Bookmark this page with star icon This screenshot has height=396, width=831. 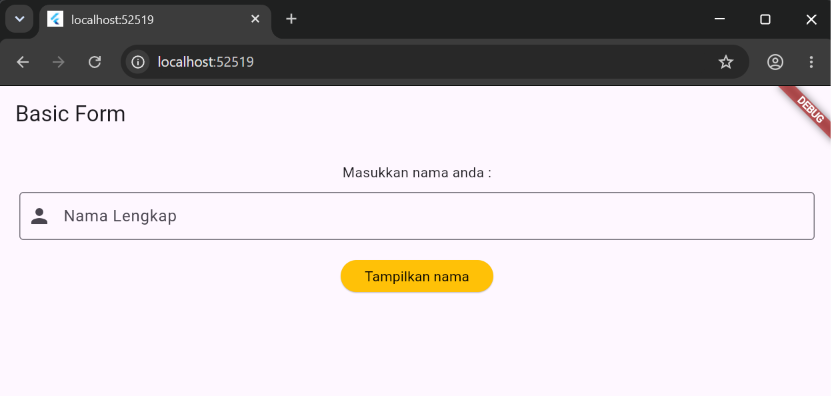pos(726,62)
